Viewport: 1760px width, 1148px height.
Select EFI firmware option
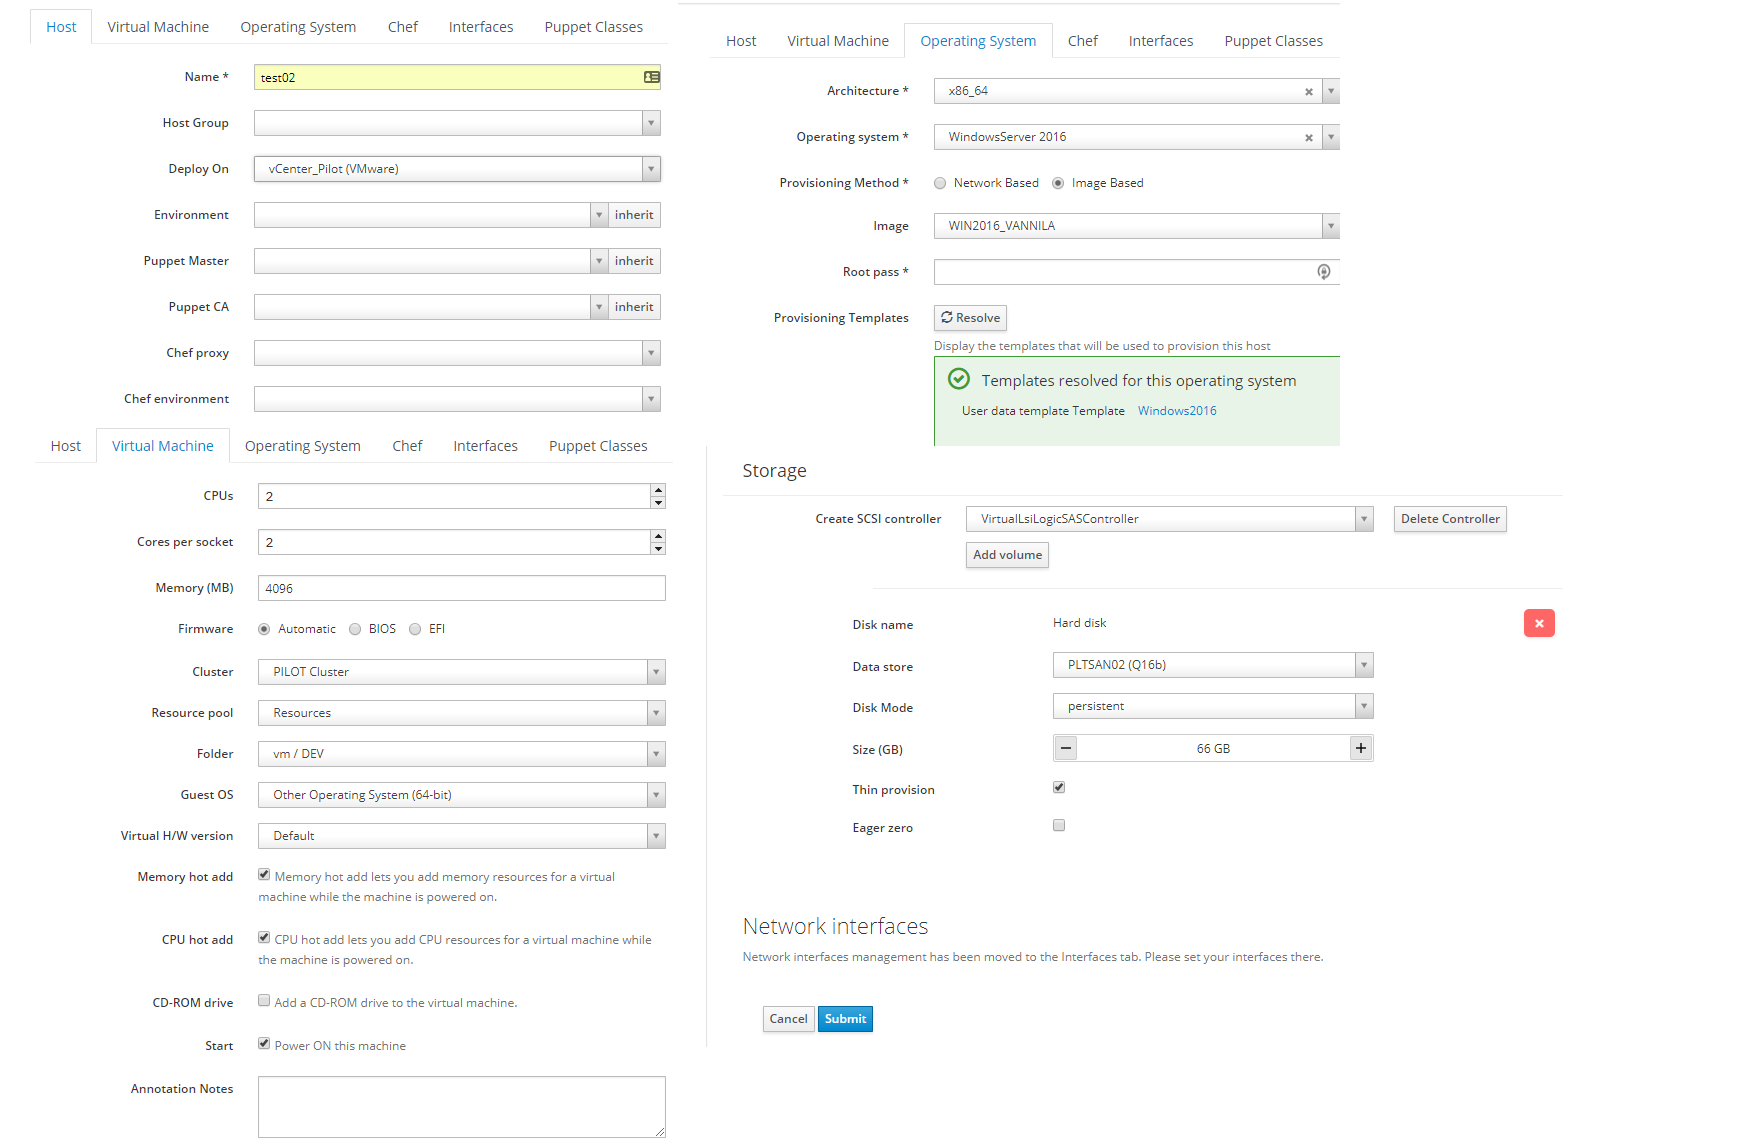tap(415, 629)
